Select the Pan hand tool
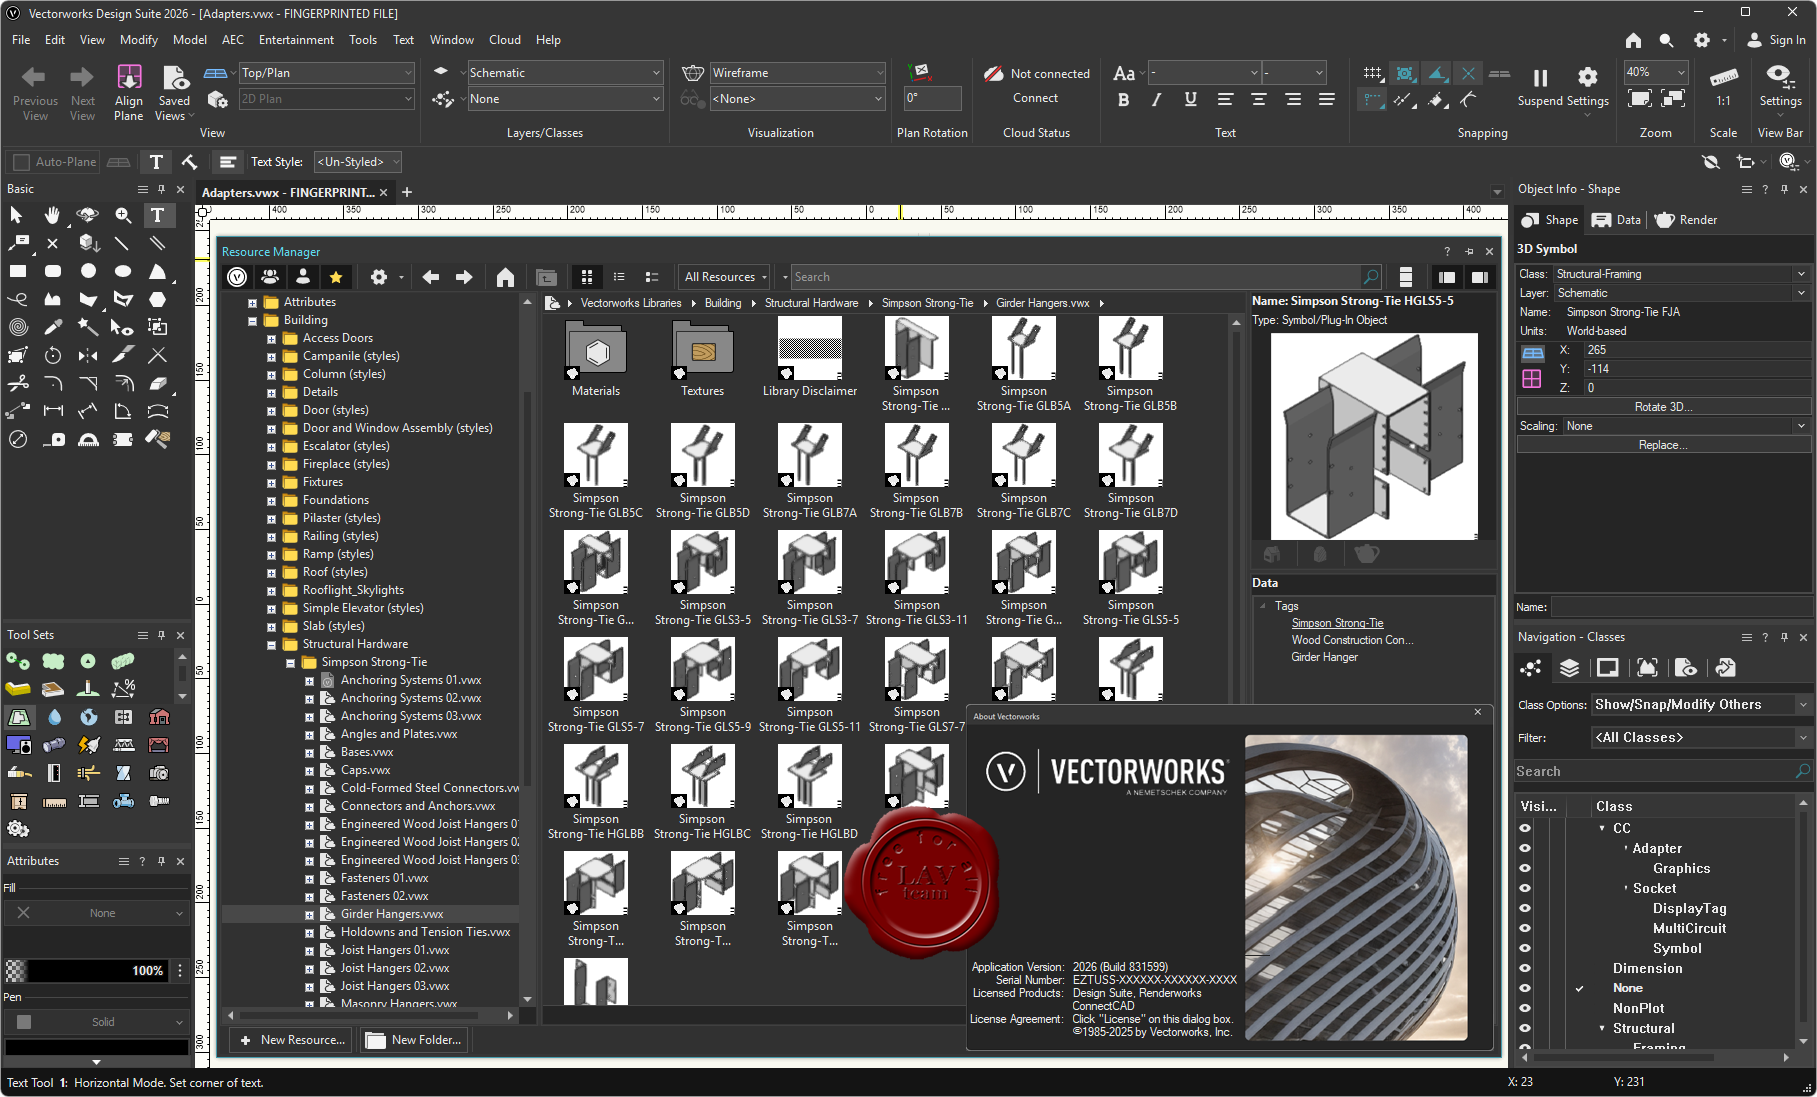The width and height of the screenshot is (1817, 1097). coord(52,215)
